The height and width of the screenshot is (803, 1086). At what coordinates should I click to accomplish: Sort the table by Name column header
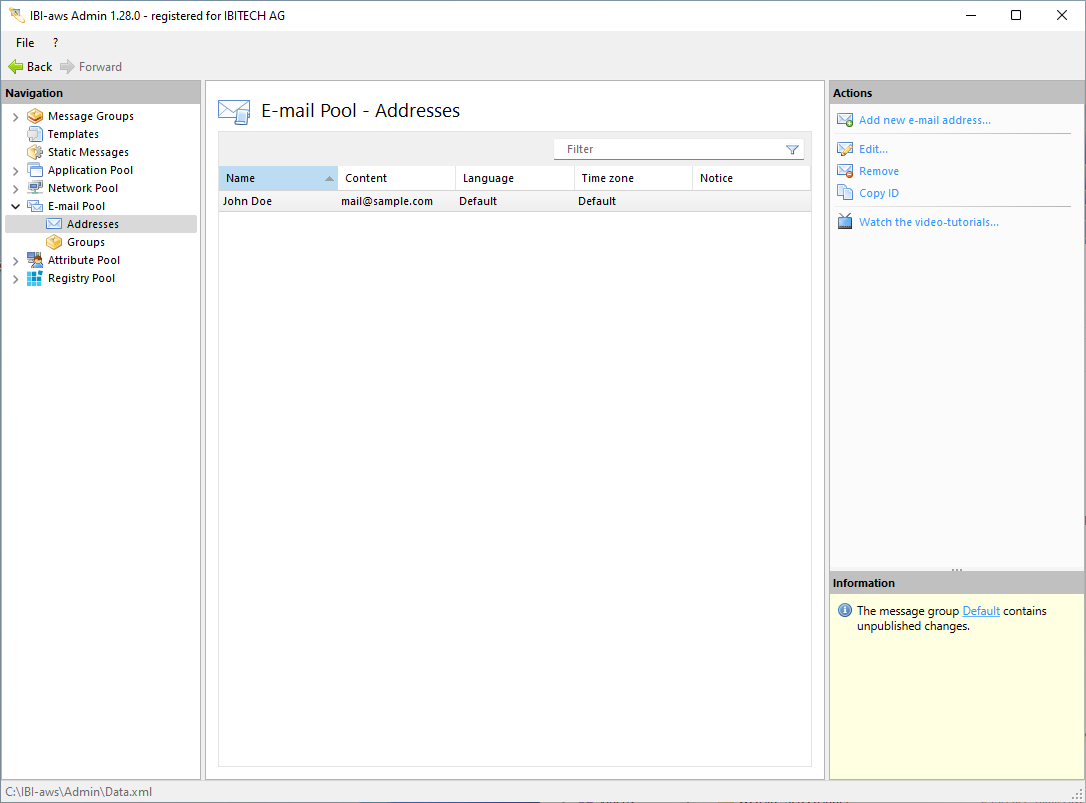[x=270, y=178]
